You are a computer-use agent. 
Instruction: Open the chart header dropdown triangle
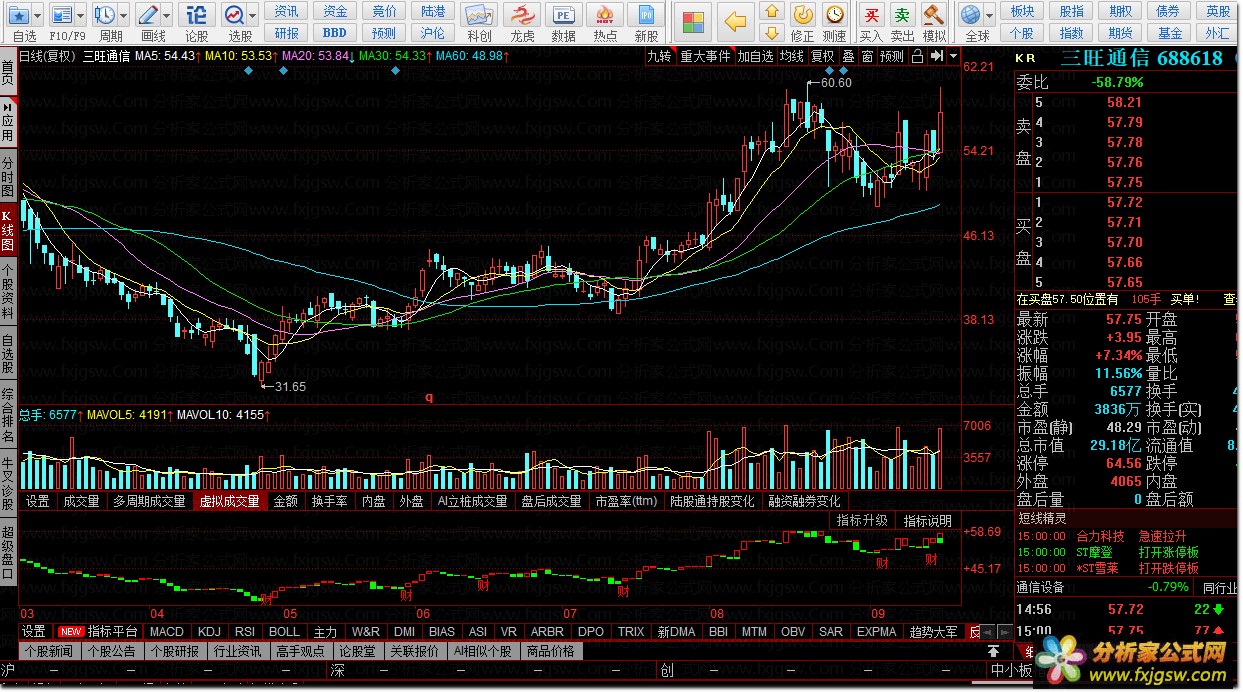[x=954, y=56]
